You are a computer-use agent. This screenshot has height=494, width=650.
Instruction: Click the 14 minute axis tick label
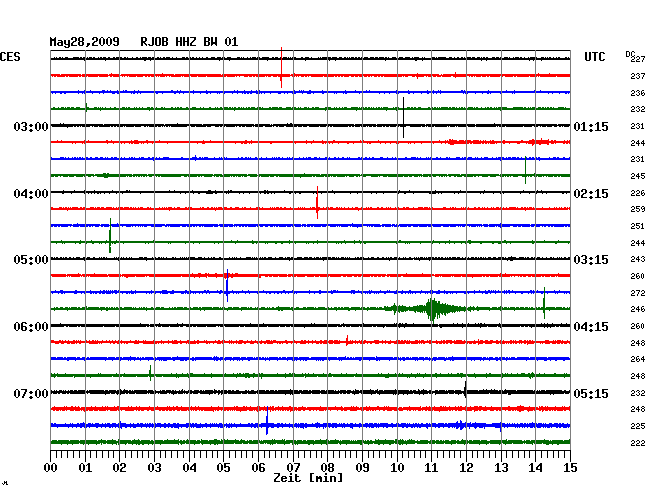536,468
